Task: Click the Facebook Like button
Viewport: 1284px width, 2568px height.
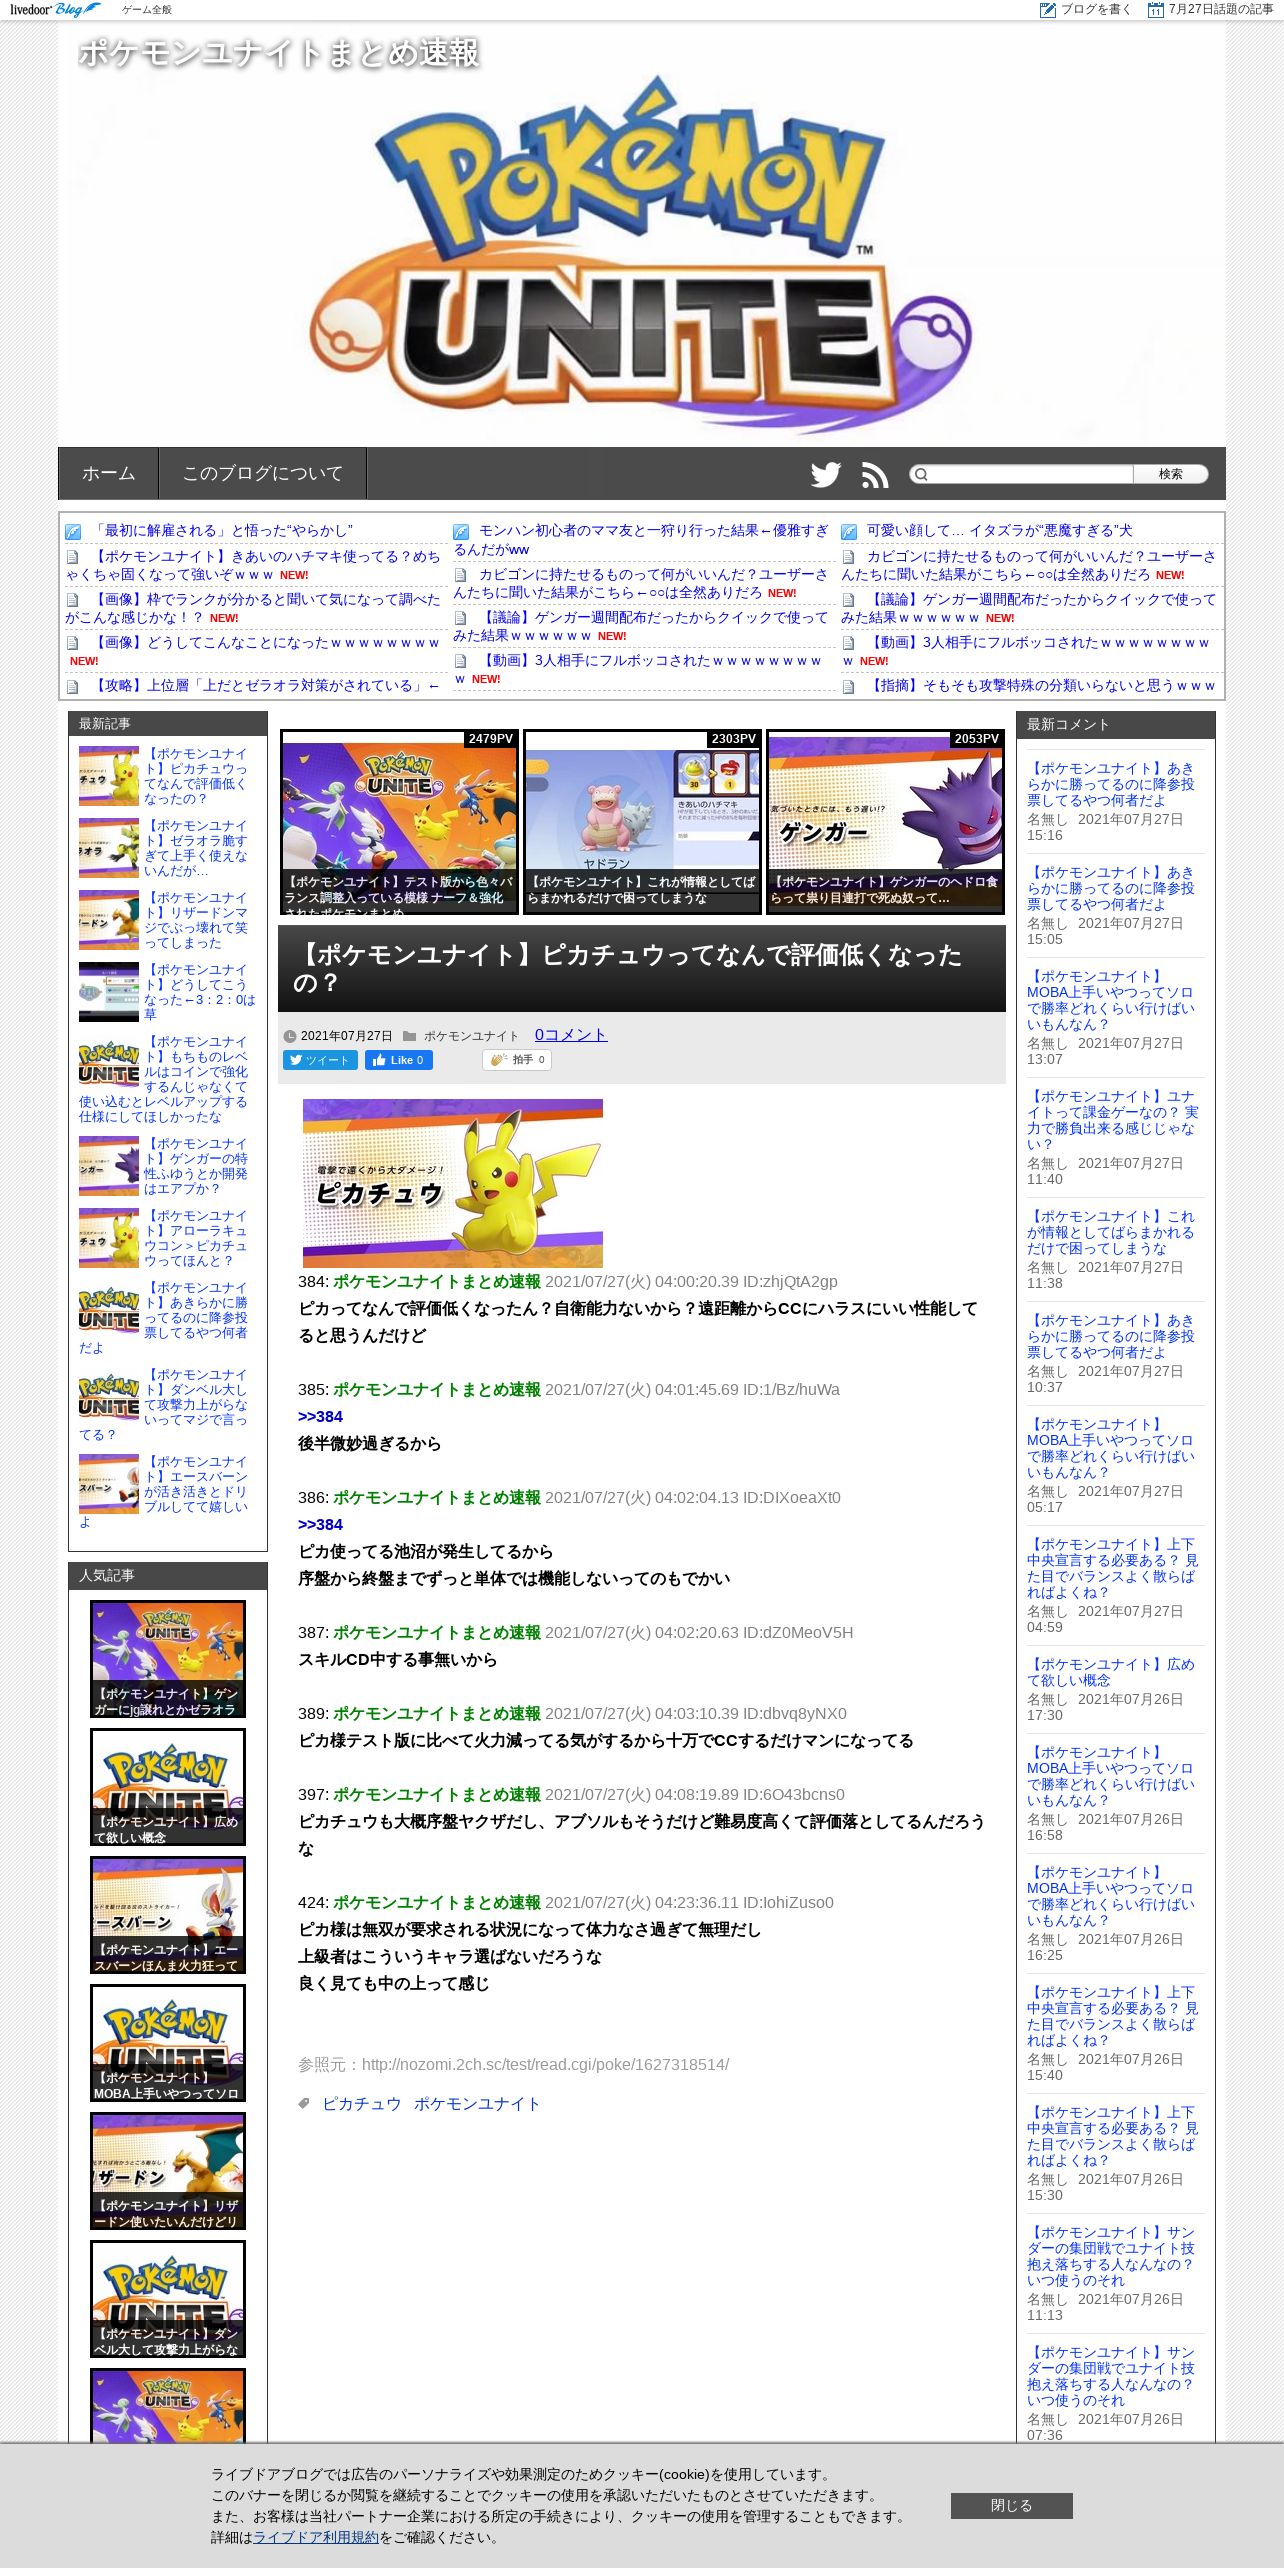Action: point(399,1060)
